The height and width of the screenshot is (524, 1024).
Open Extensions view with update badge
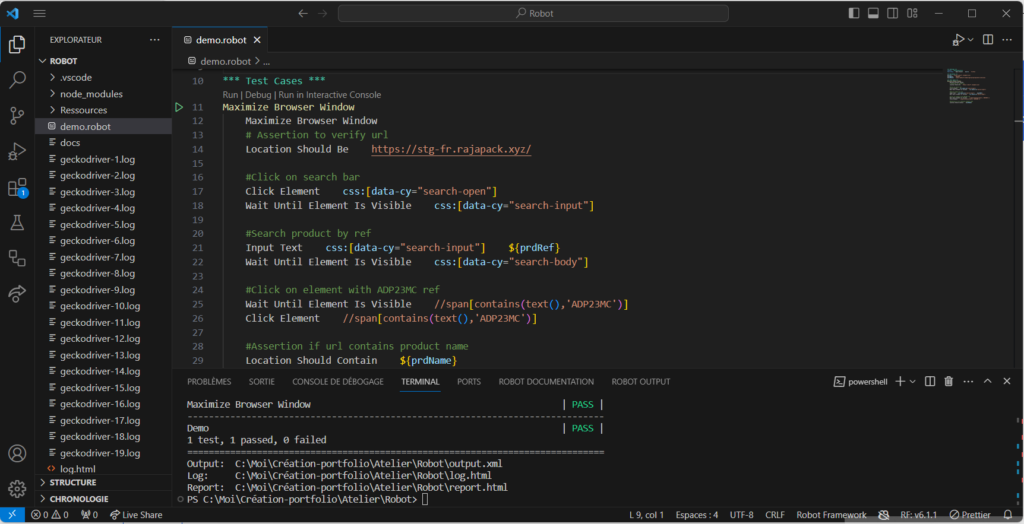17,188
